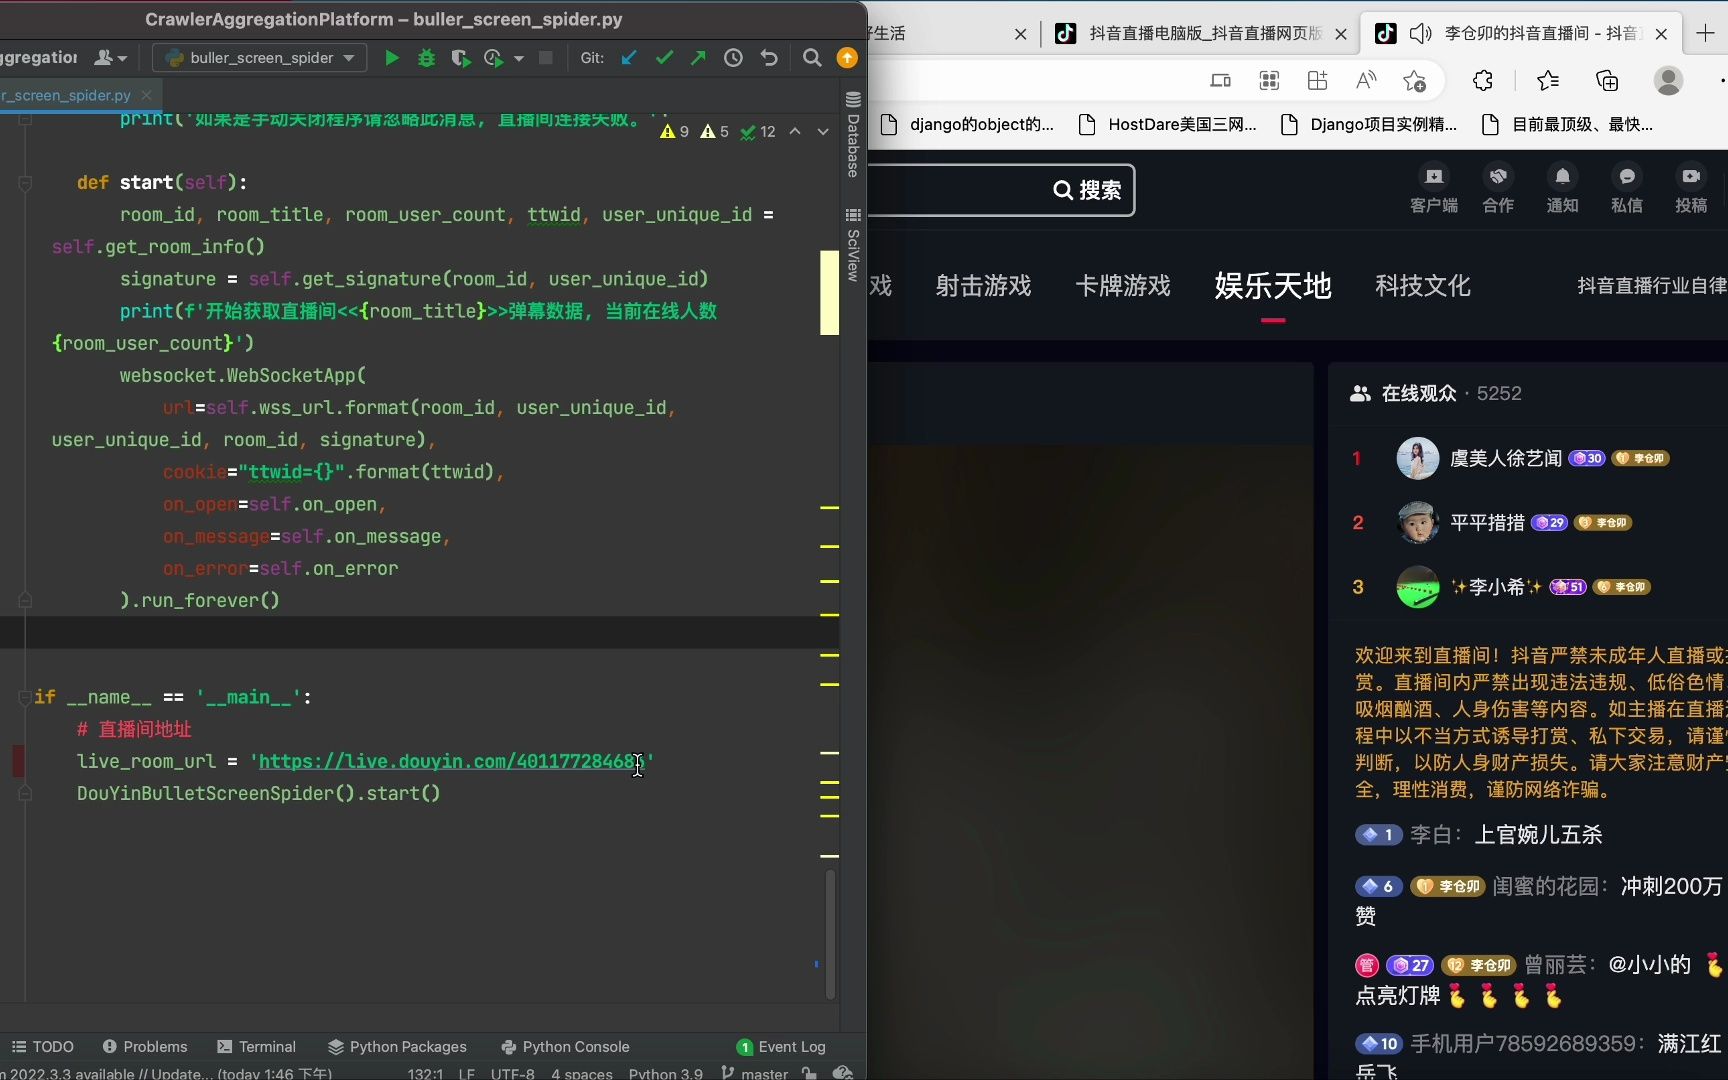This screenshot has width=1728, height=1080.
Task: Select the 卡牌游戏 category tab
Action: 1122,286
